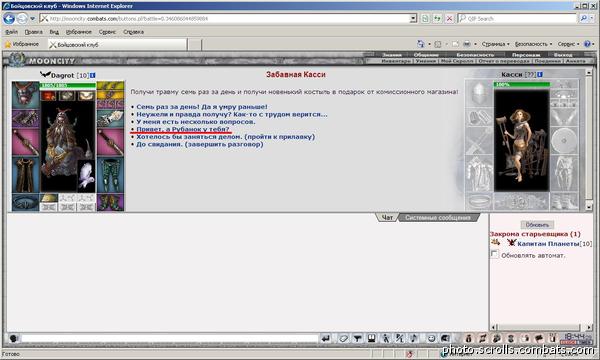Click the send message arrow icon

click(326, 338)
